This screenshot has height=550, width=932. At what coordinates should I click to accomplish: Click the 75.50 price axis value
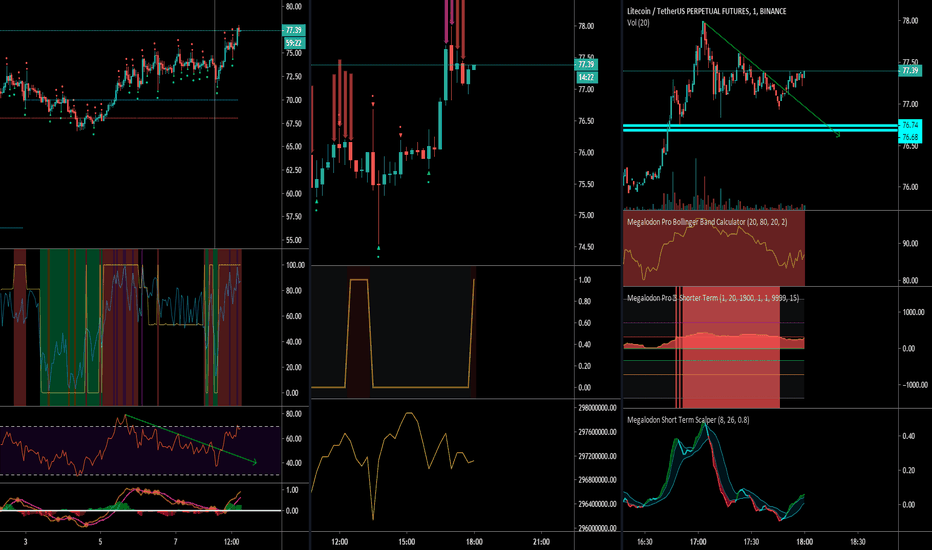point(586,184)
